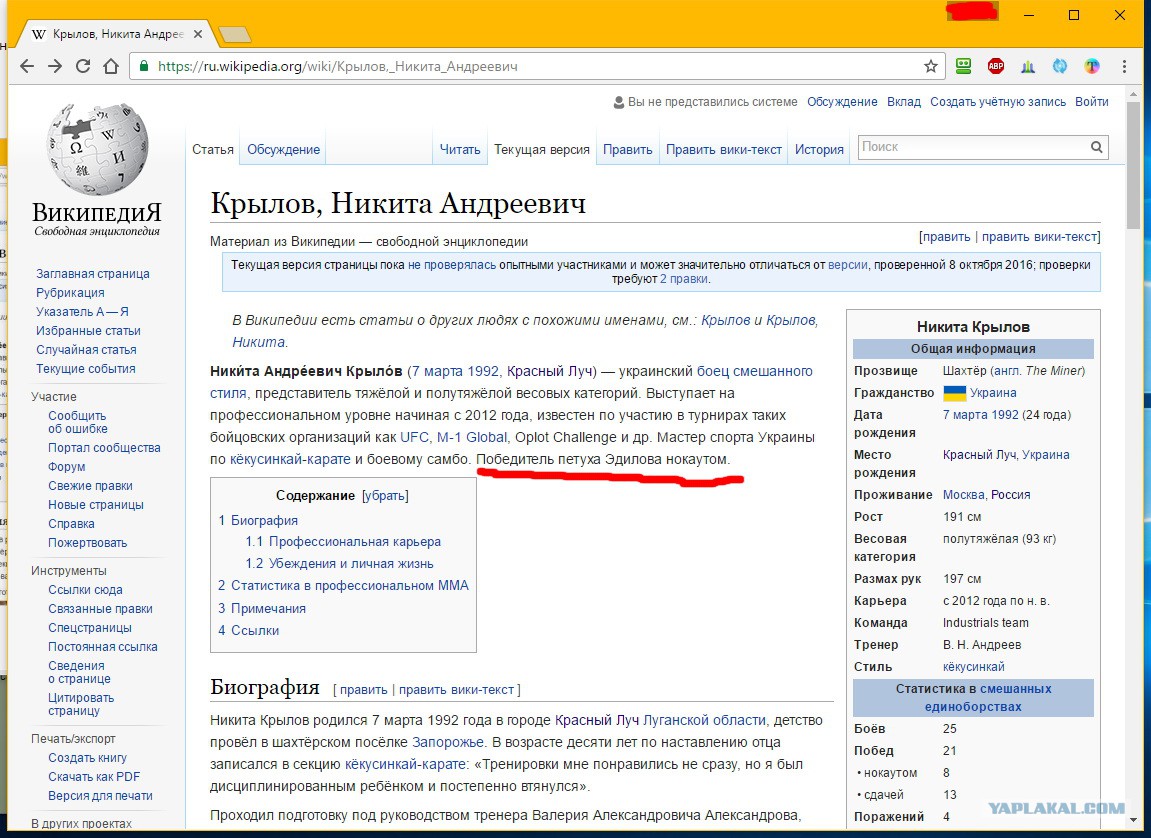Open the bar-chart extension icon
The height and width of the screenshot is (838, 1151).
tap(1028, 66)
